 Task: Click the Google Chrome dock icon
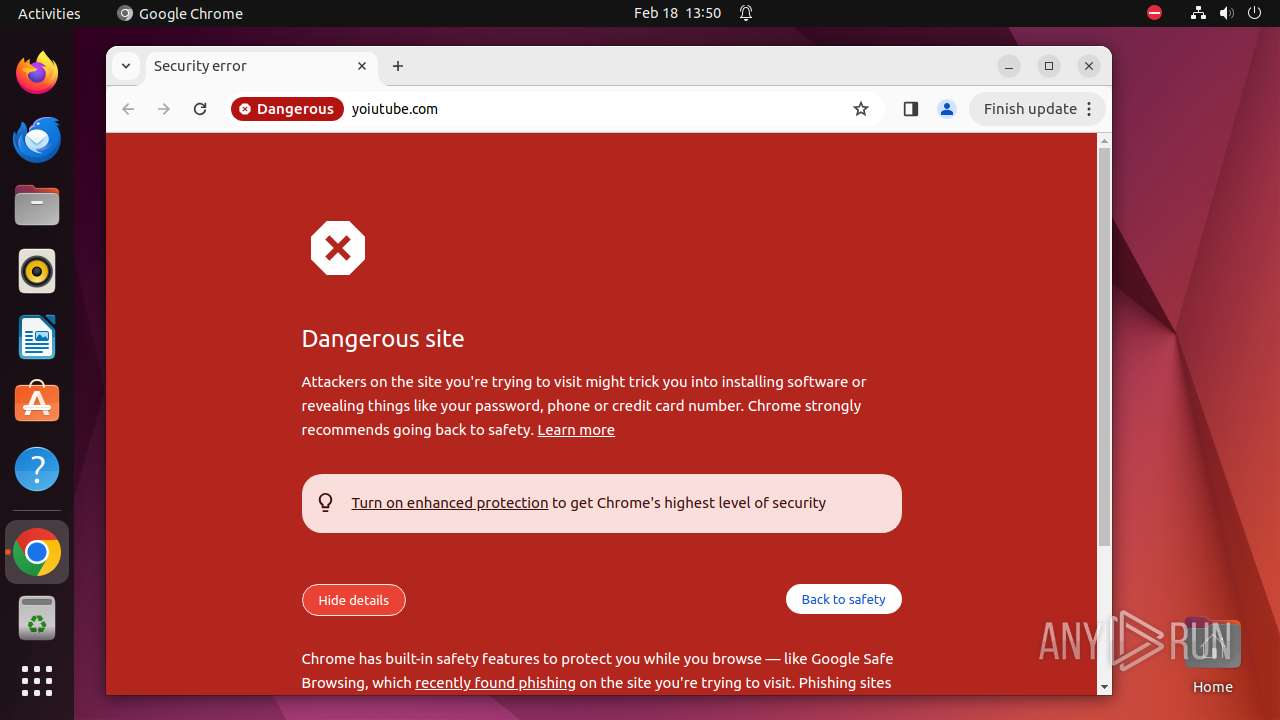click(37, 552)
